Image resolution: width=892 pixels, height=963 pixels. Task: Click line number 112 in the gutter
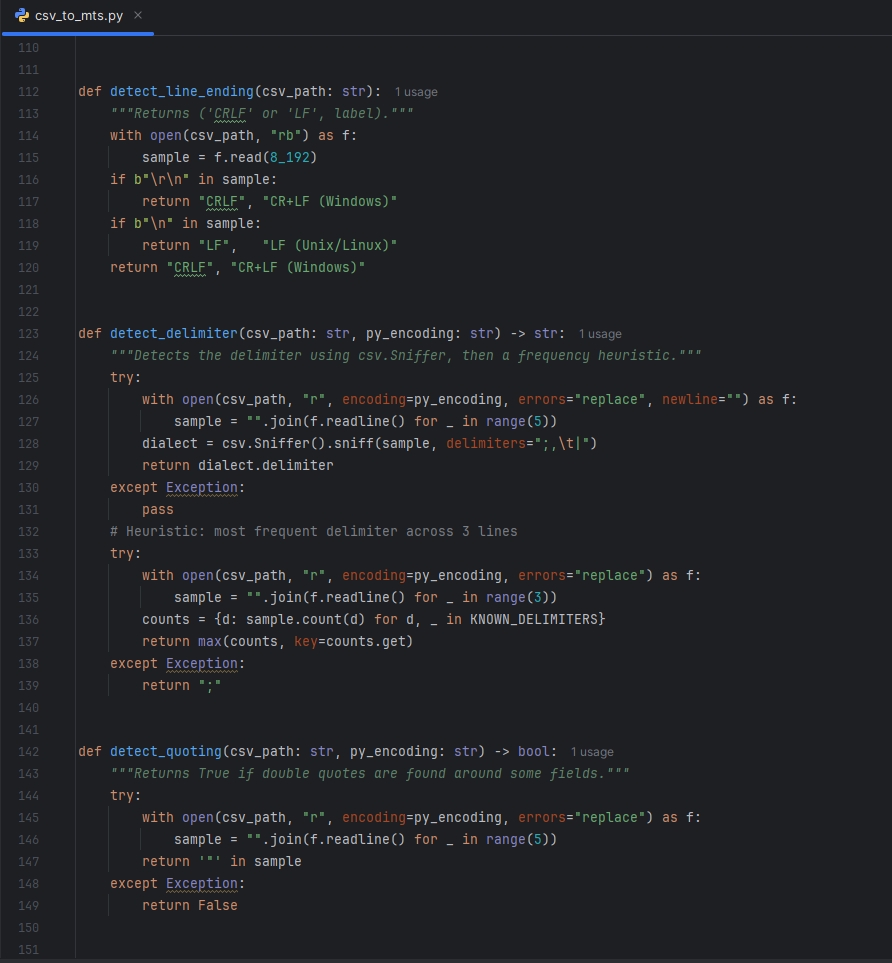click(29, 91)
